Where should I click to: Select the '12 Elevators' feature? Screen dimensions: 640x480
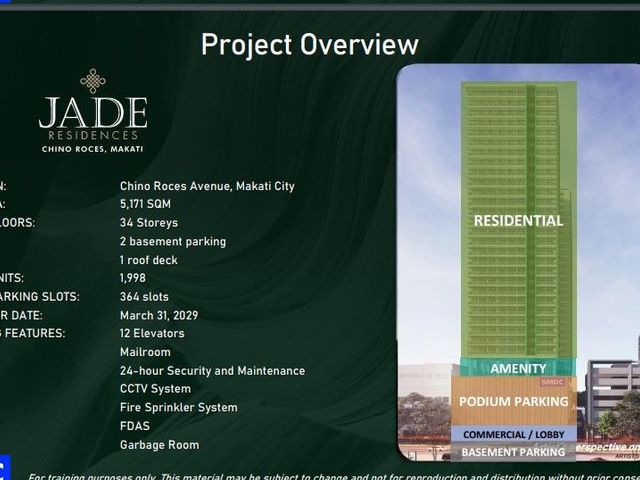[x=152, y=333]
